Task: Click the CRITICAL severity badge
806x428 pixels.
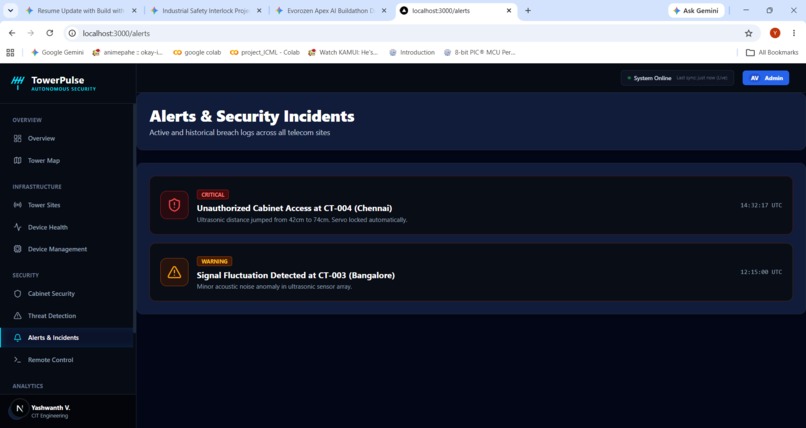Action: pyautogui.click(x=213, y=195)
